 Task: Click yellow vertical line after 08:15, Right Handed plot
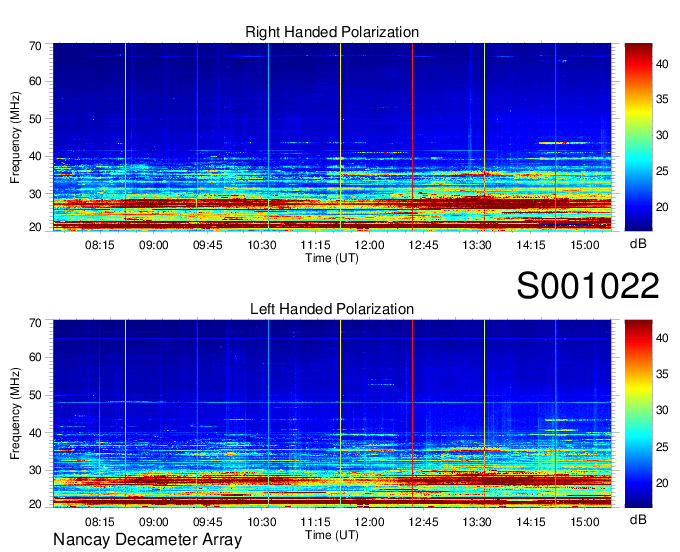pos(125,137)
